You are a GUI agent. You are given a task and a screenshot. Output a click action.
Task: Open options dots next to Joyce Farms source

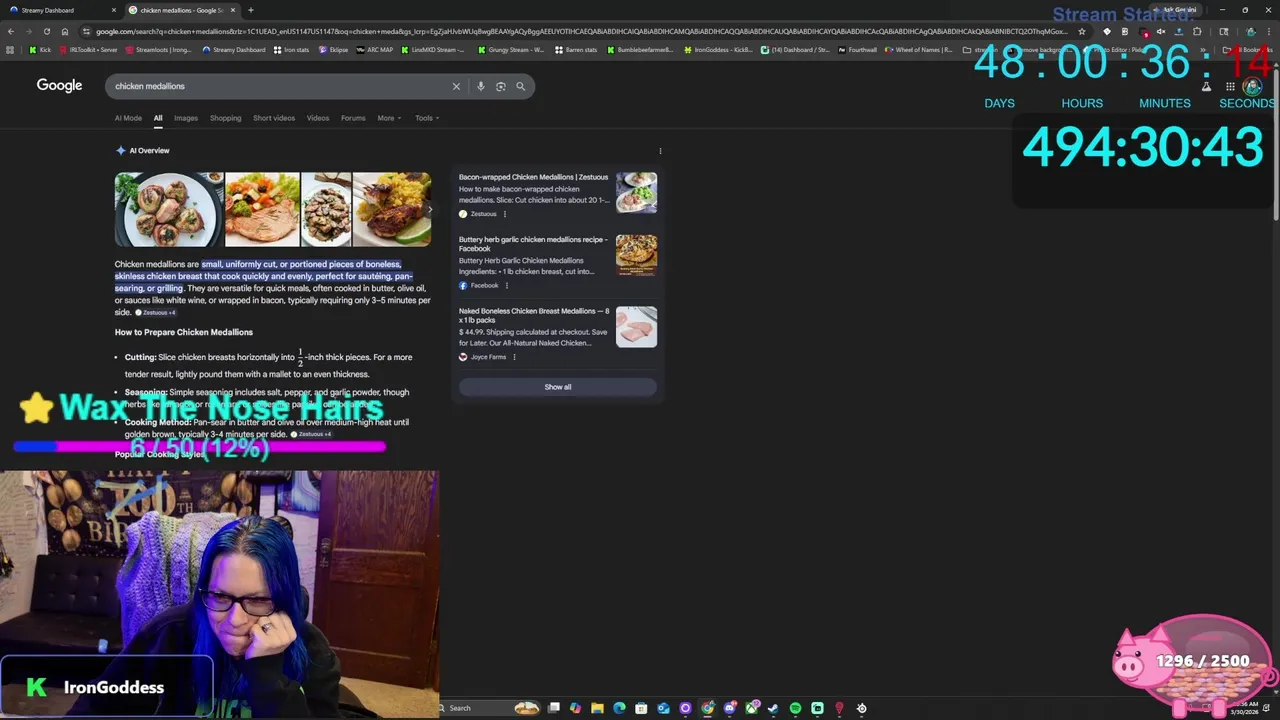coord(514,357)
